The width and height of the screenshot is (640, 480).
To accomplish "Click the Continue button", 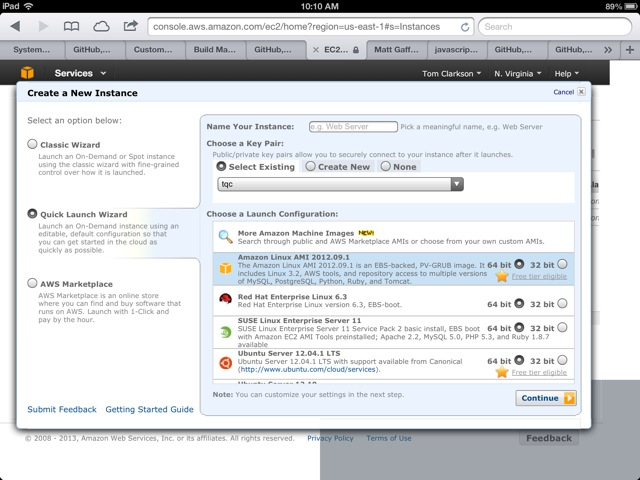I will click(546, 398).
